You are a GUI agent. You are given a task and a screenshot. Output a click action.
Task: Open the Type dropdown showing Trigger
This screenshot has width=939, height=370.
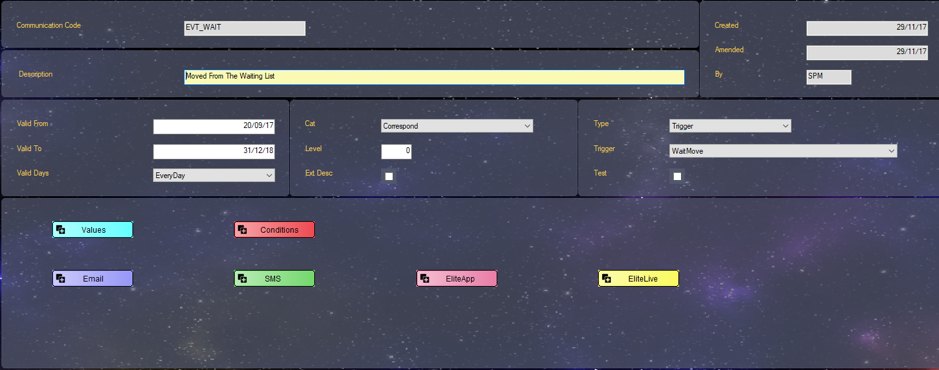coord(730,126)
